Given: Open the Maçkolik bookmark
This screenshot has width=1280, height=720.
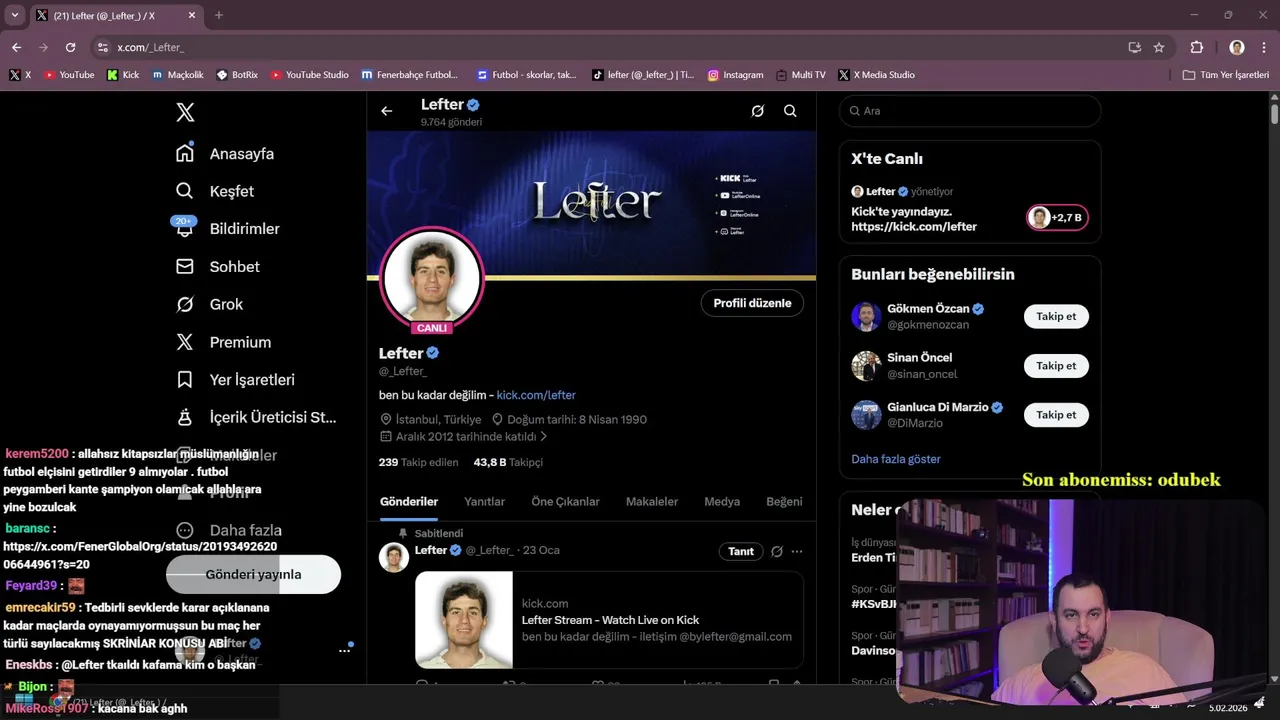Looking at the screenshot, I should click(x=178, y=75).
